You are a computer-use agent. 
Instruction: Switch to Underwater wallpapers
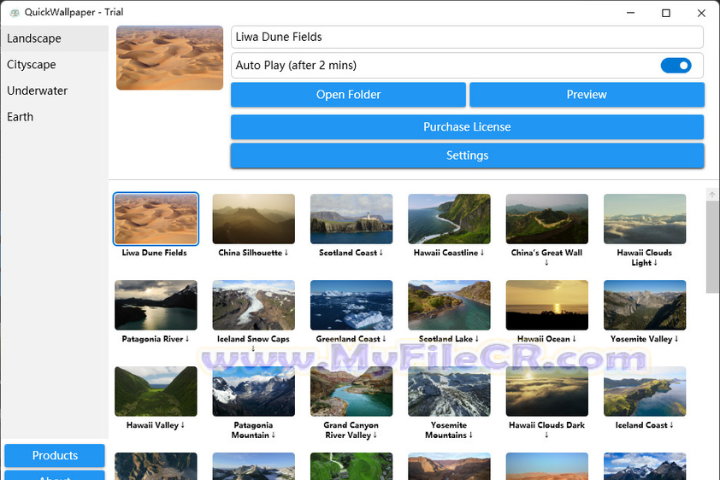54,90
